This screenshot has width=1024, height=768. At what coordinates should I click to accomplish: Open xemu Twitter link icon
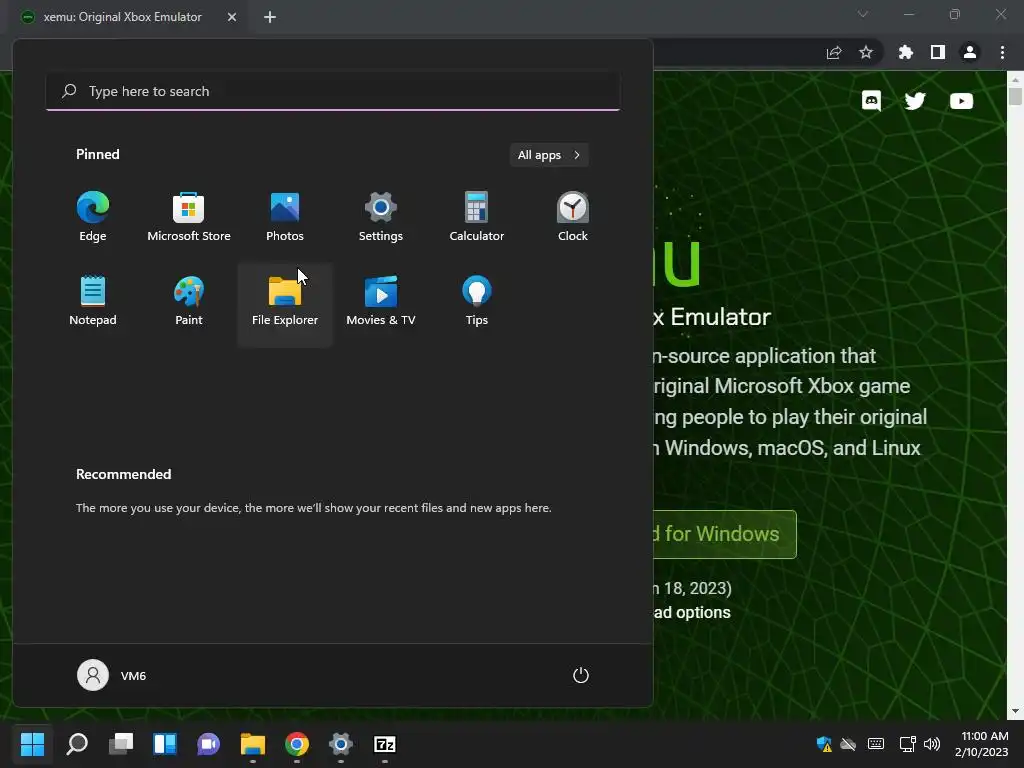coord(915,101)
